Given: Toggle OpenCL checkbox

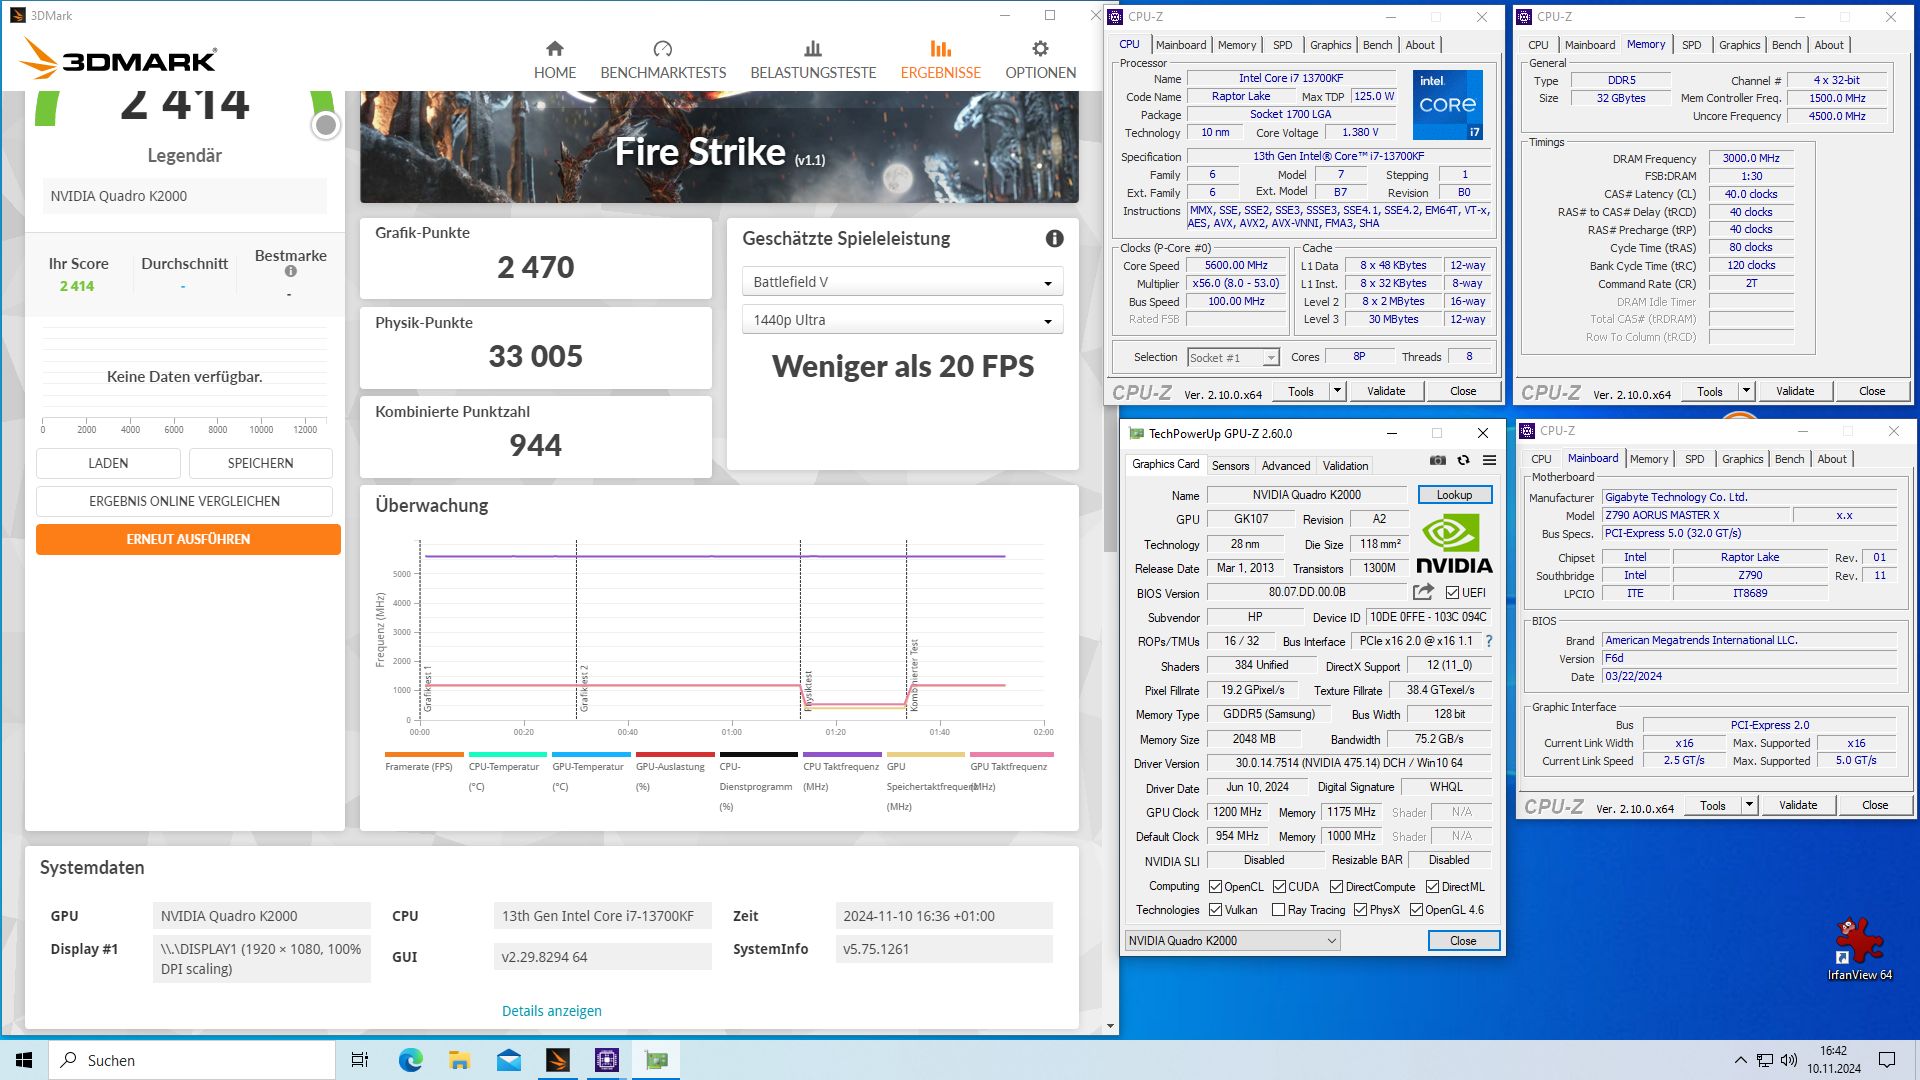Looking at the screenshot, I should pos(1215,887).
